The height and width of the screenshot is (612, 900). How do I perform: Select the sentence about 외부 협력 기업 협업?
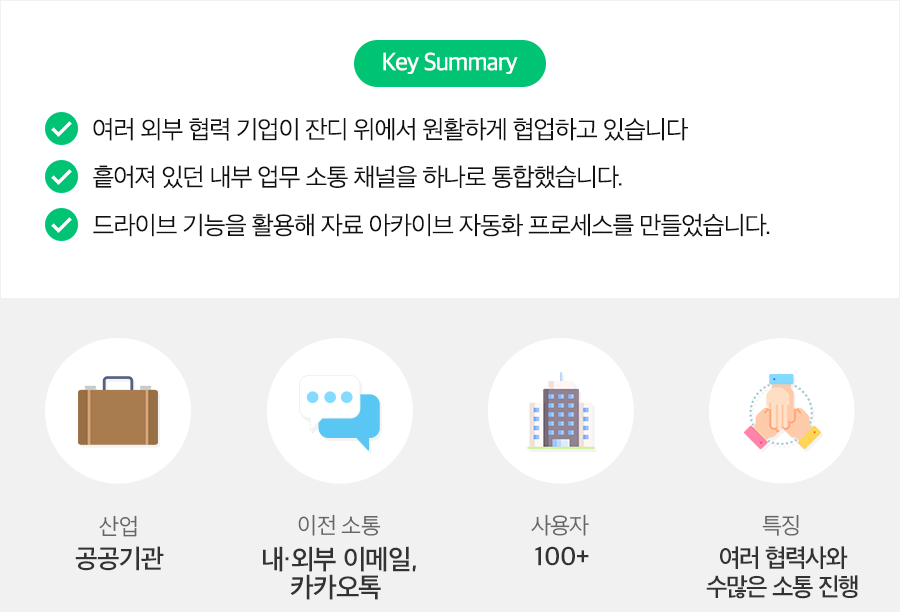click(x=390, y=129)
